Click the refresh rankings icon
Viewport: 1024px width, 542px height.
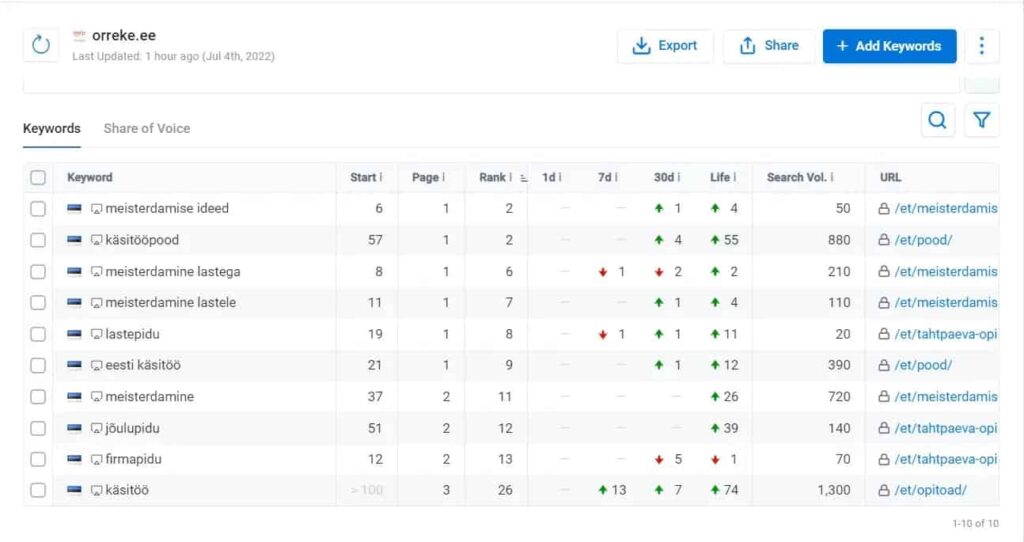(x=40, y=45)
